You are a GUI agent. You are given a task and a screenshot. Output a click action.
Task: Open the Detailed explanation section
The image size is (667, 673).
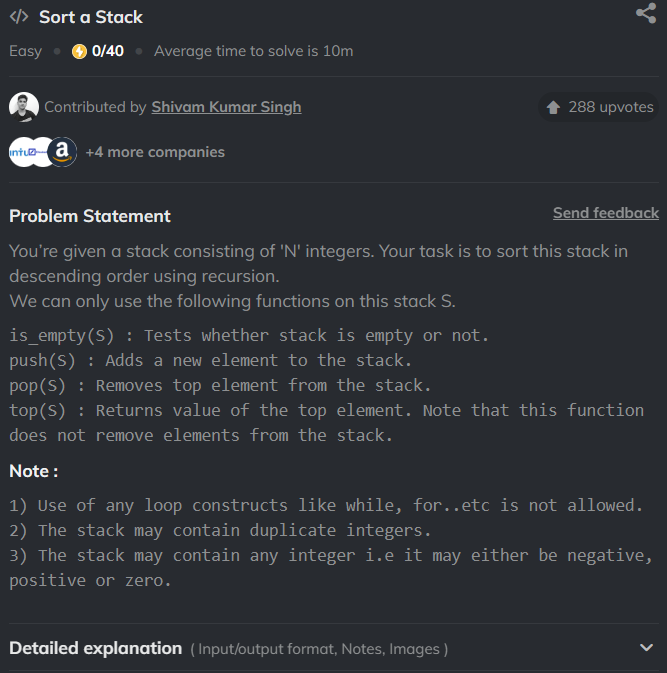[334, 648]
